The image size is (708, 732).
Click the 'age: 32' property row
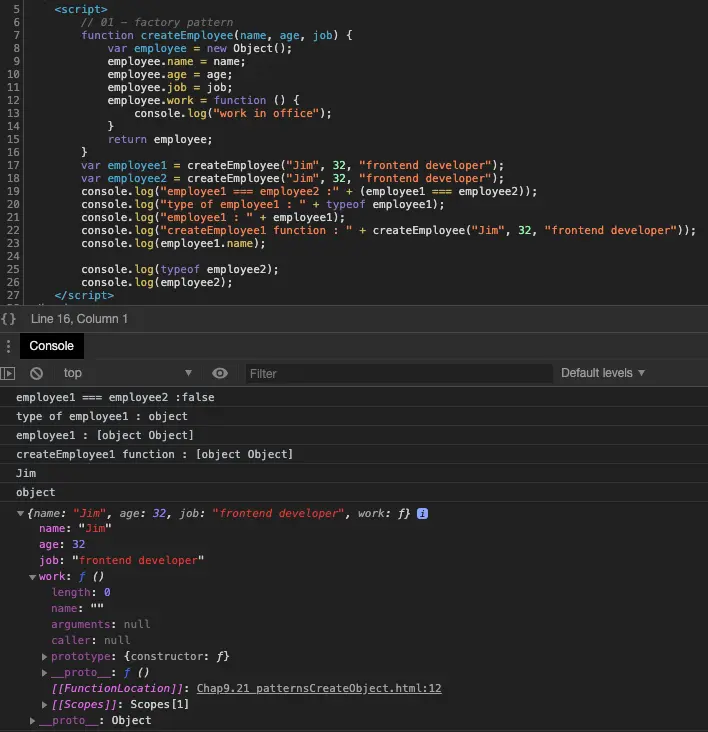[x=62, y=544]
